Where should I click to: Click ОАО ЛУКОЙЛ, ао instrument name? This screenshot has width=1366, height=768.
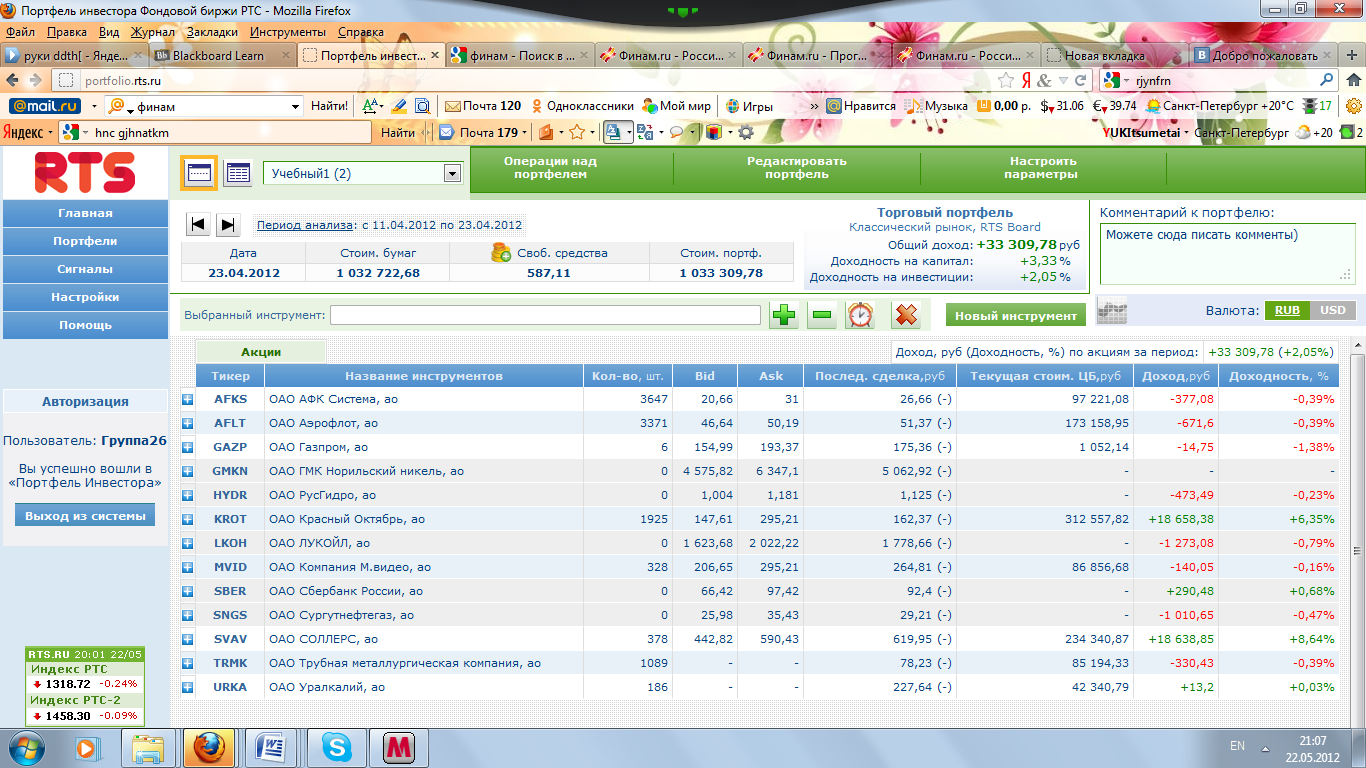pos(319,543)
